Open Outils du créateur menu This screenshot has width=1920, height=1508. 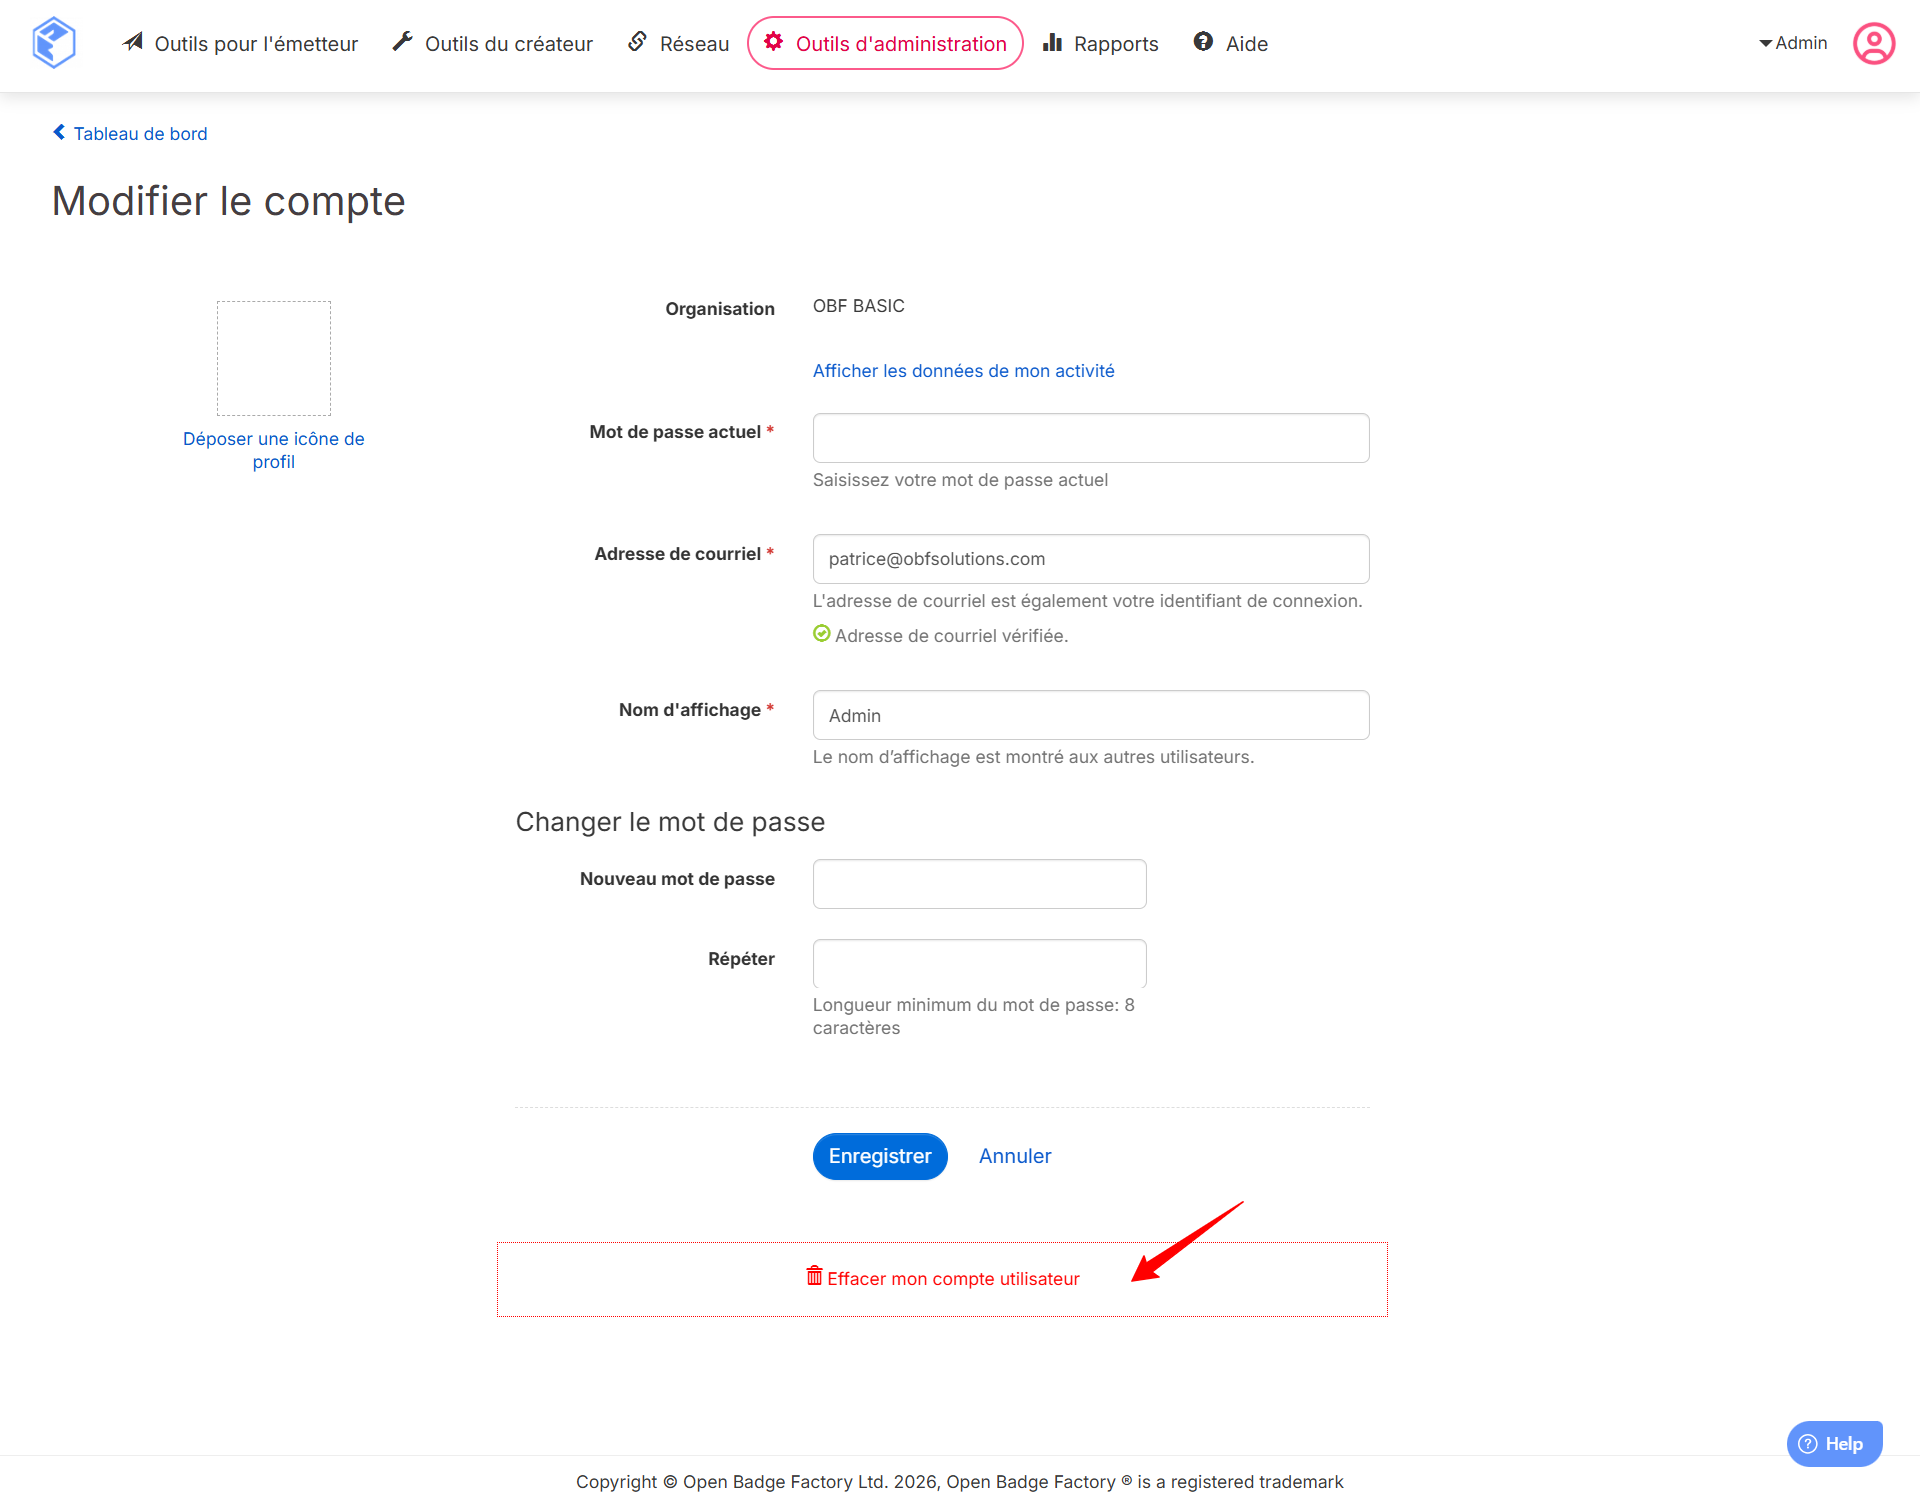[x=492, y=44]
